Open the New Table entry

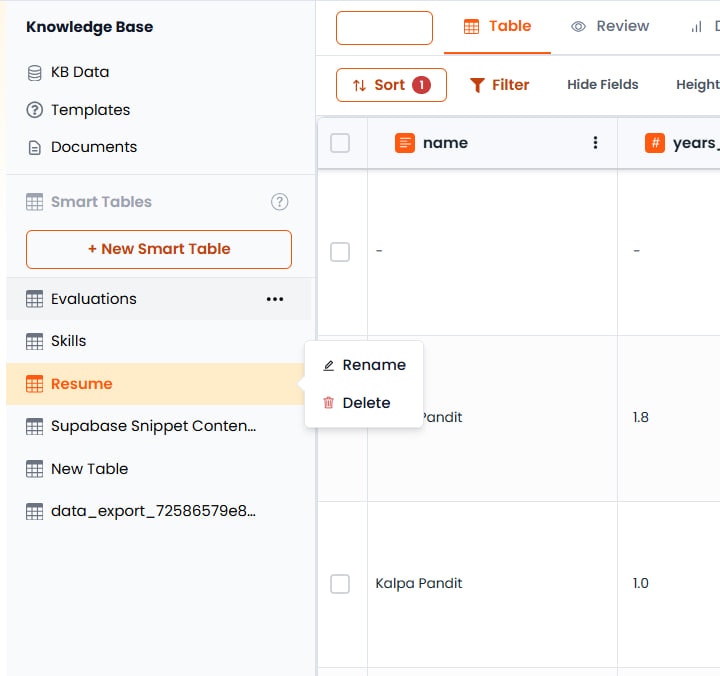click(158, 469)
